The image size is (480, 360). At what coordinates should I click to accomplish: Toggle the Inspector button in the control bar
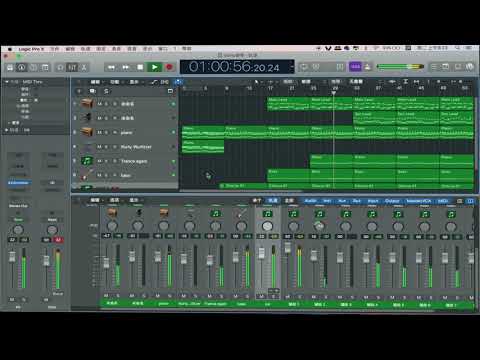22,68
